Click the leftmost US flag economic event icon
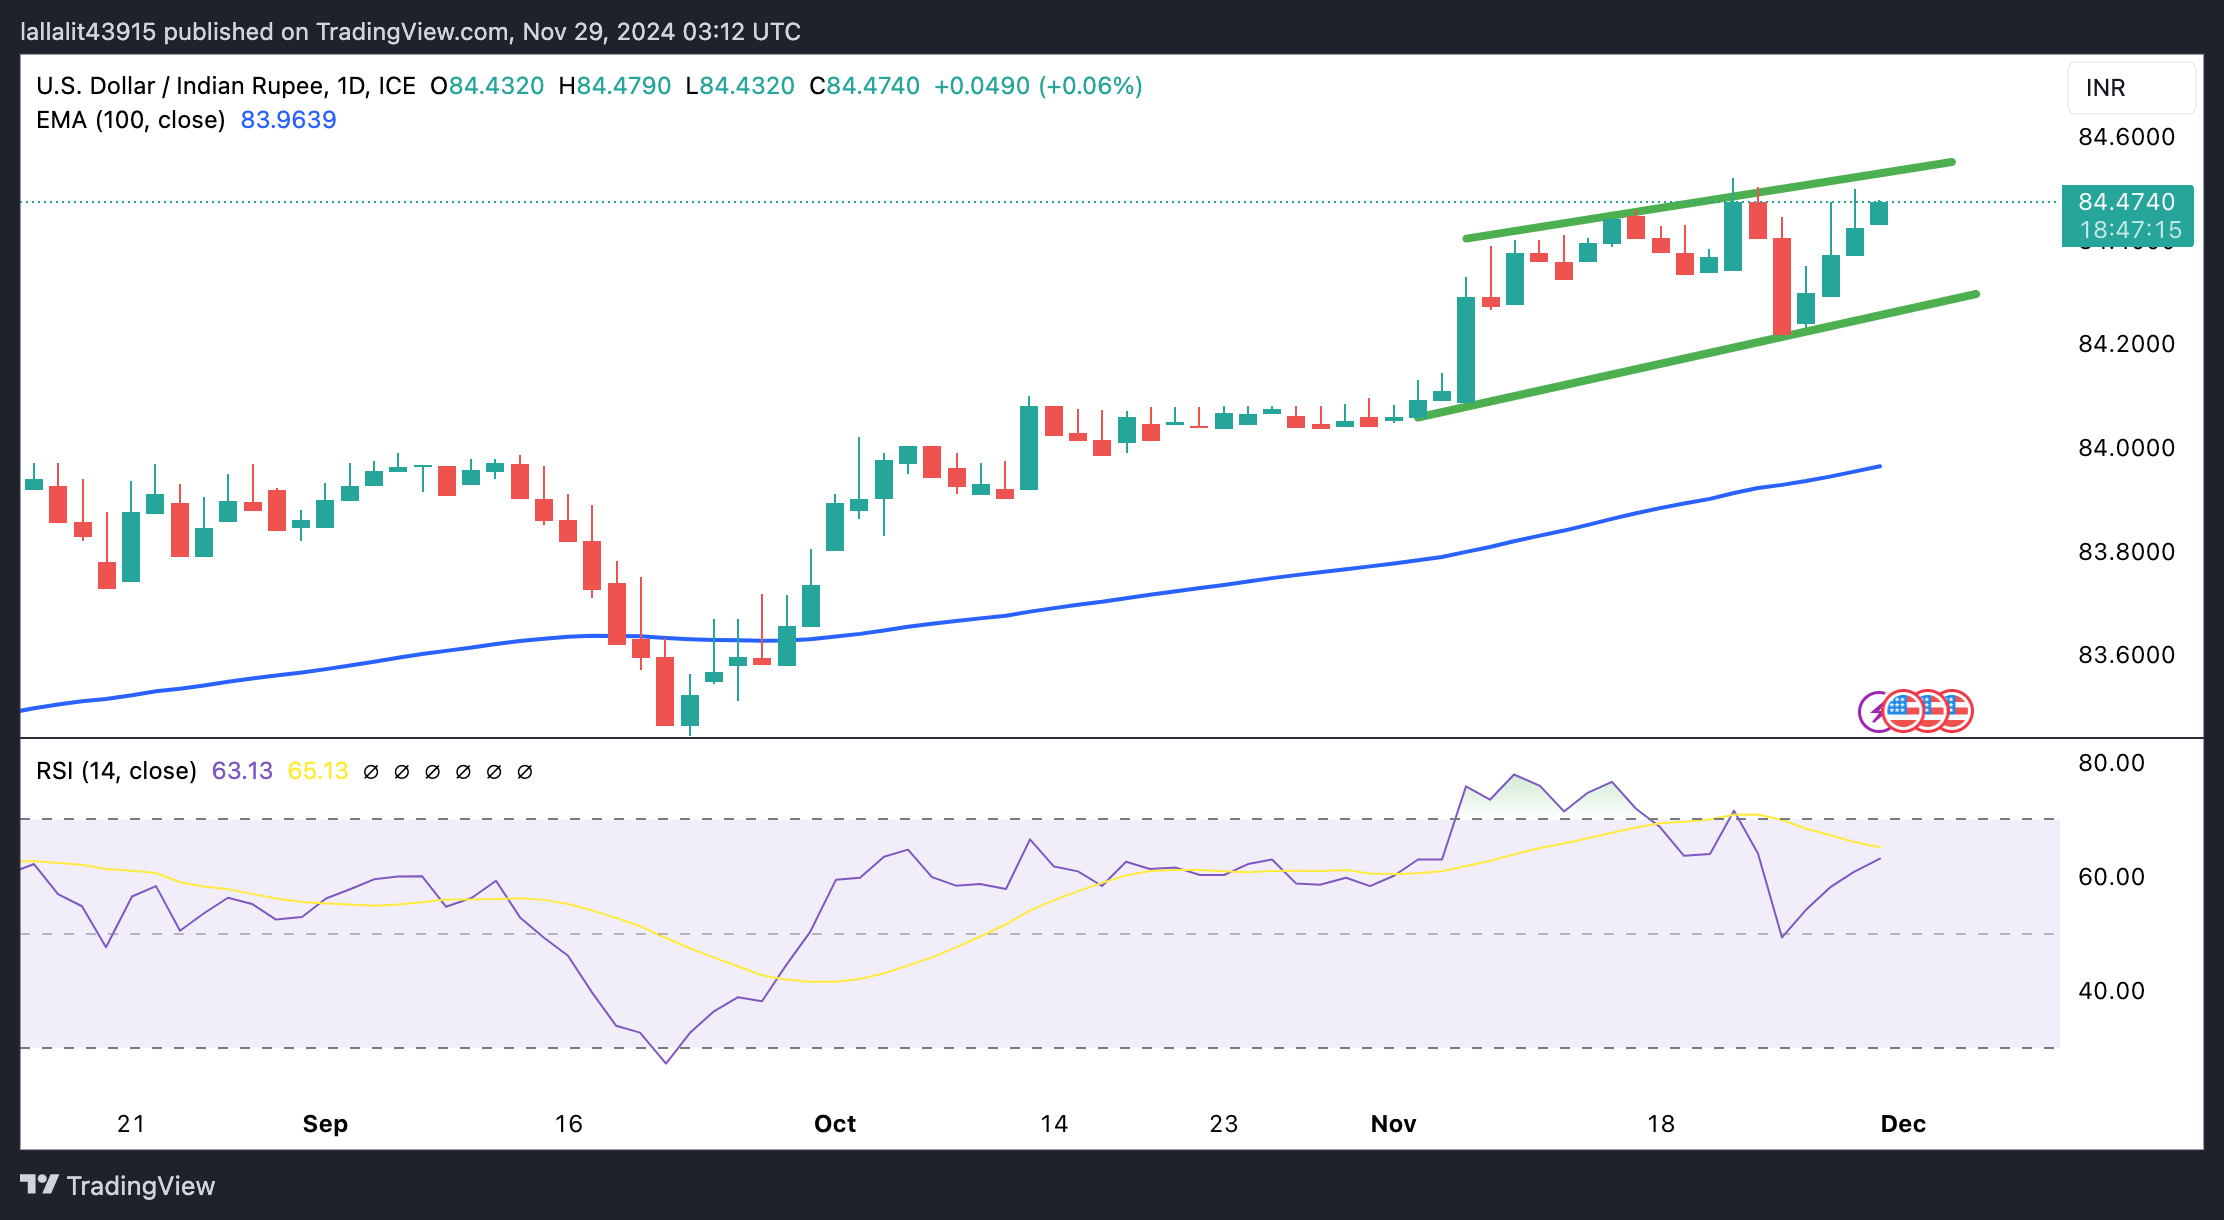2224x1220 pixels. point(1903,711)
